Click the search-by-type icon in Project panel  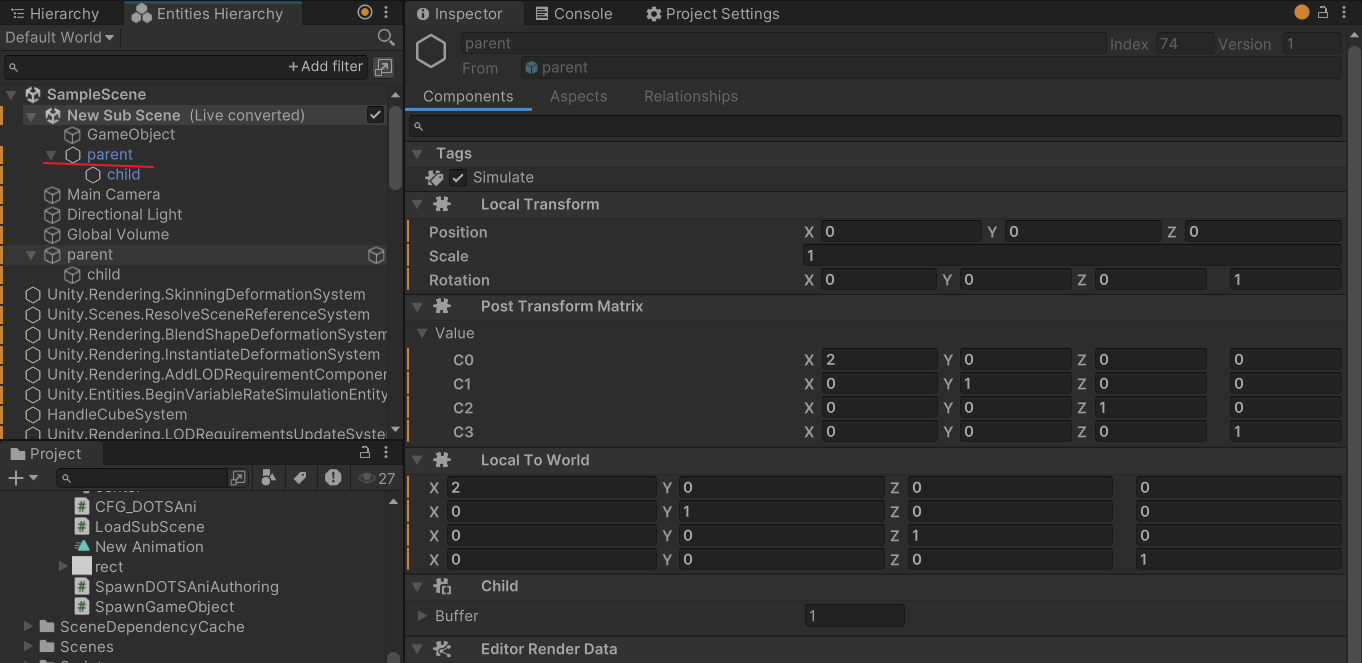coord(268,478)
